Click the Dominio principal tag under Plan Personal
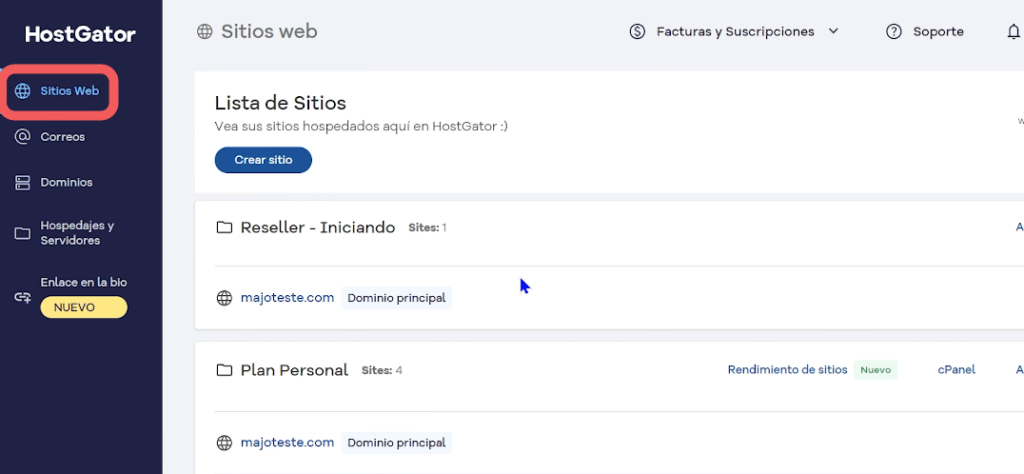Screen dimensions: 1024x474 point(396,443)
